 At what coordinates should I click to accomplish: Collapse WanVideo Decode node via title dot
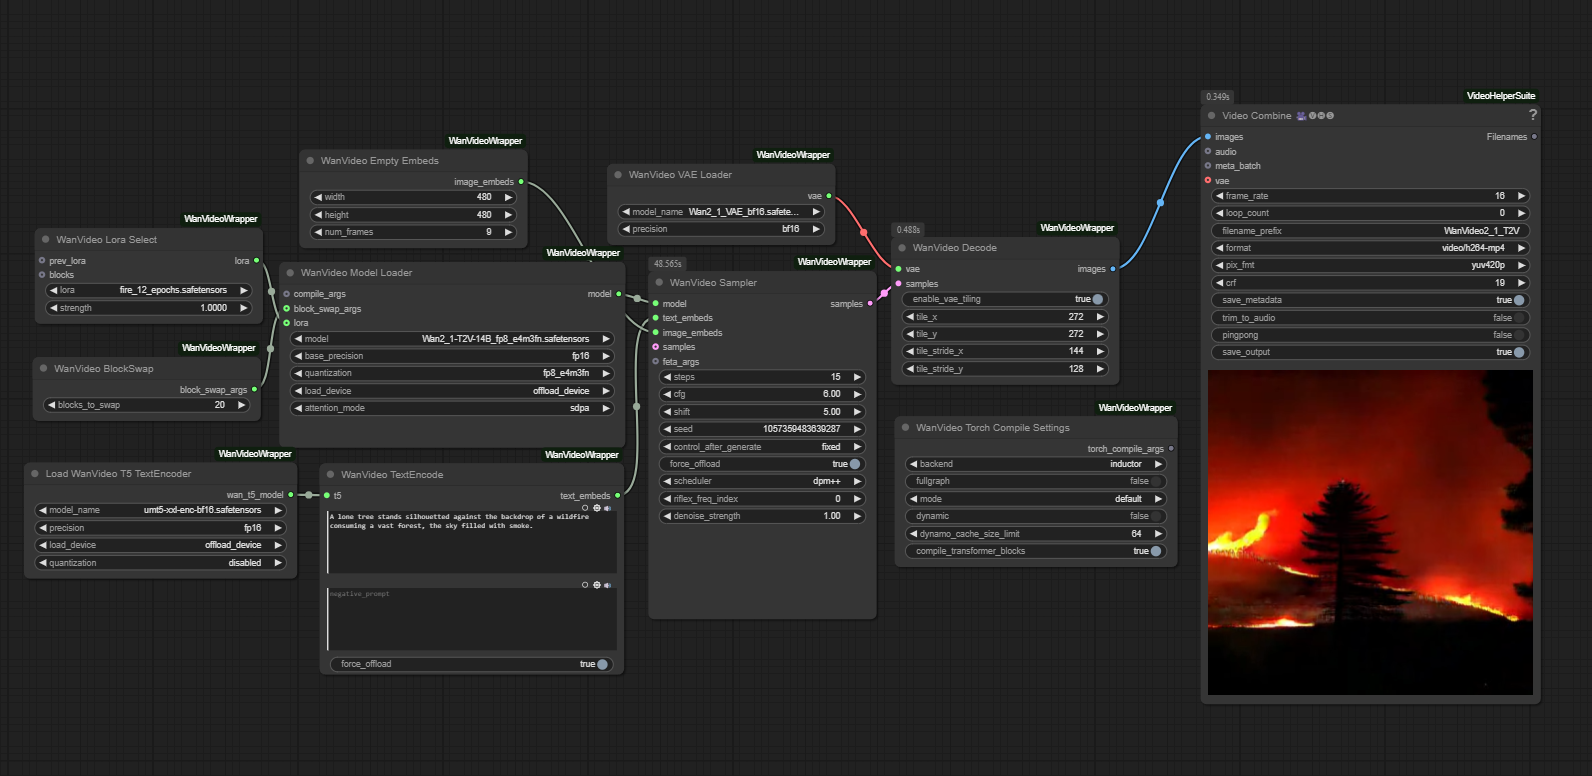tap(902, 248)
